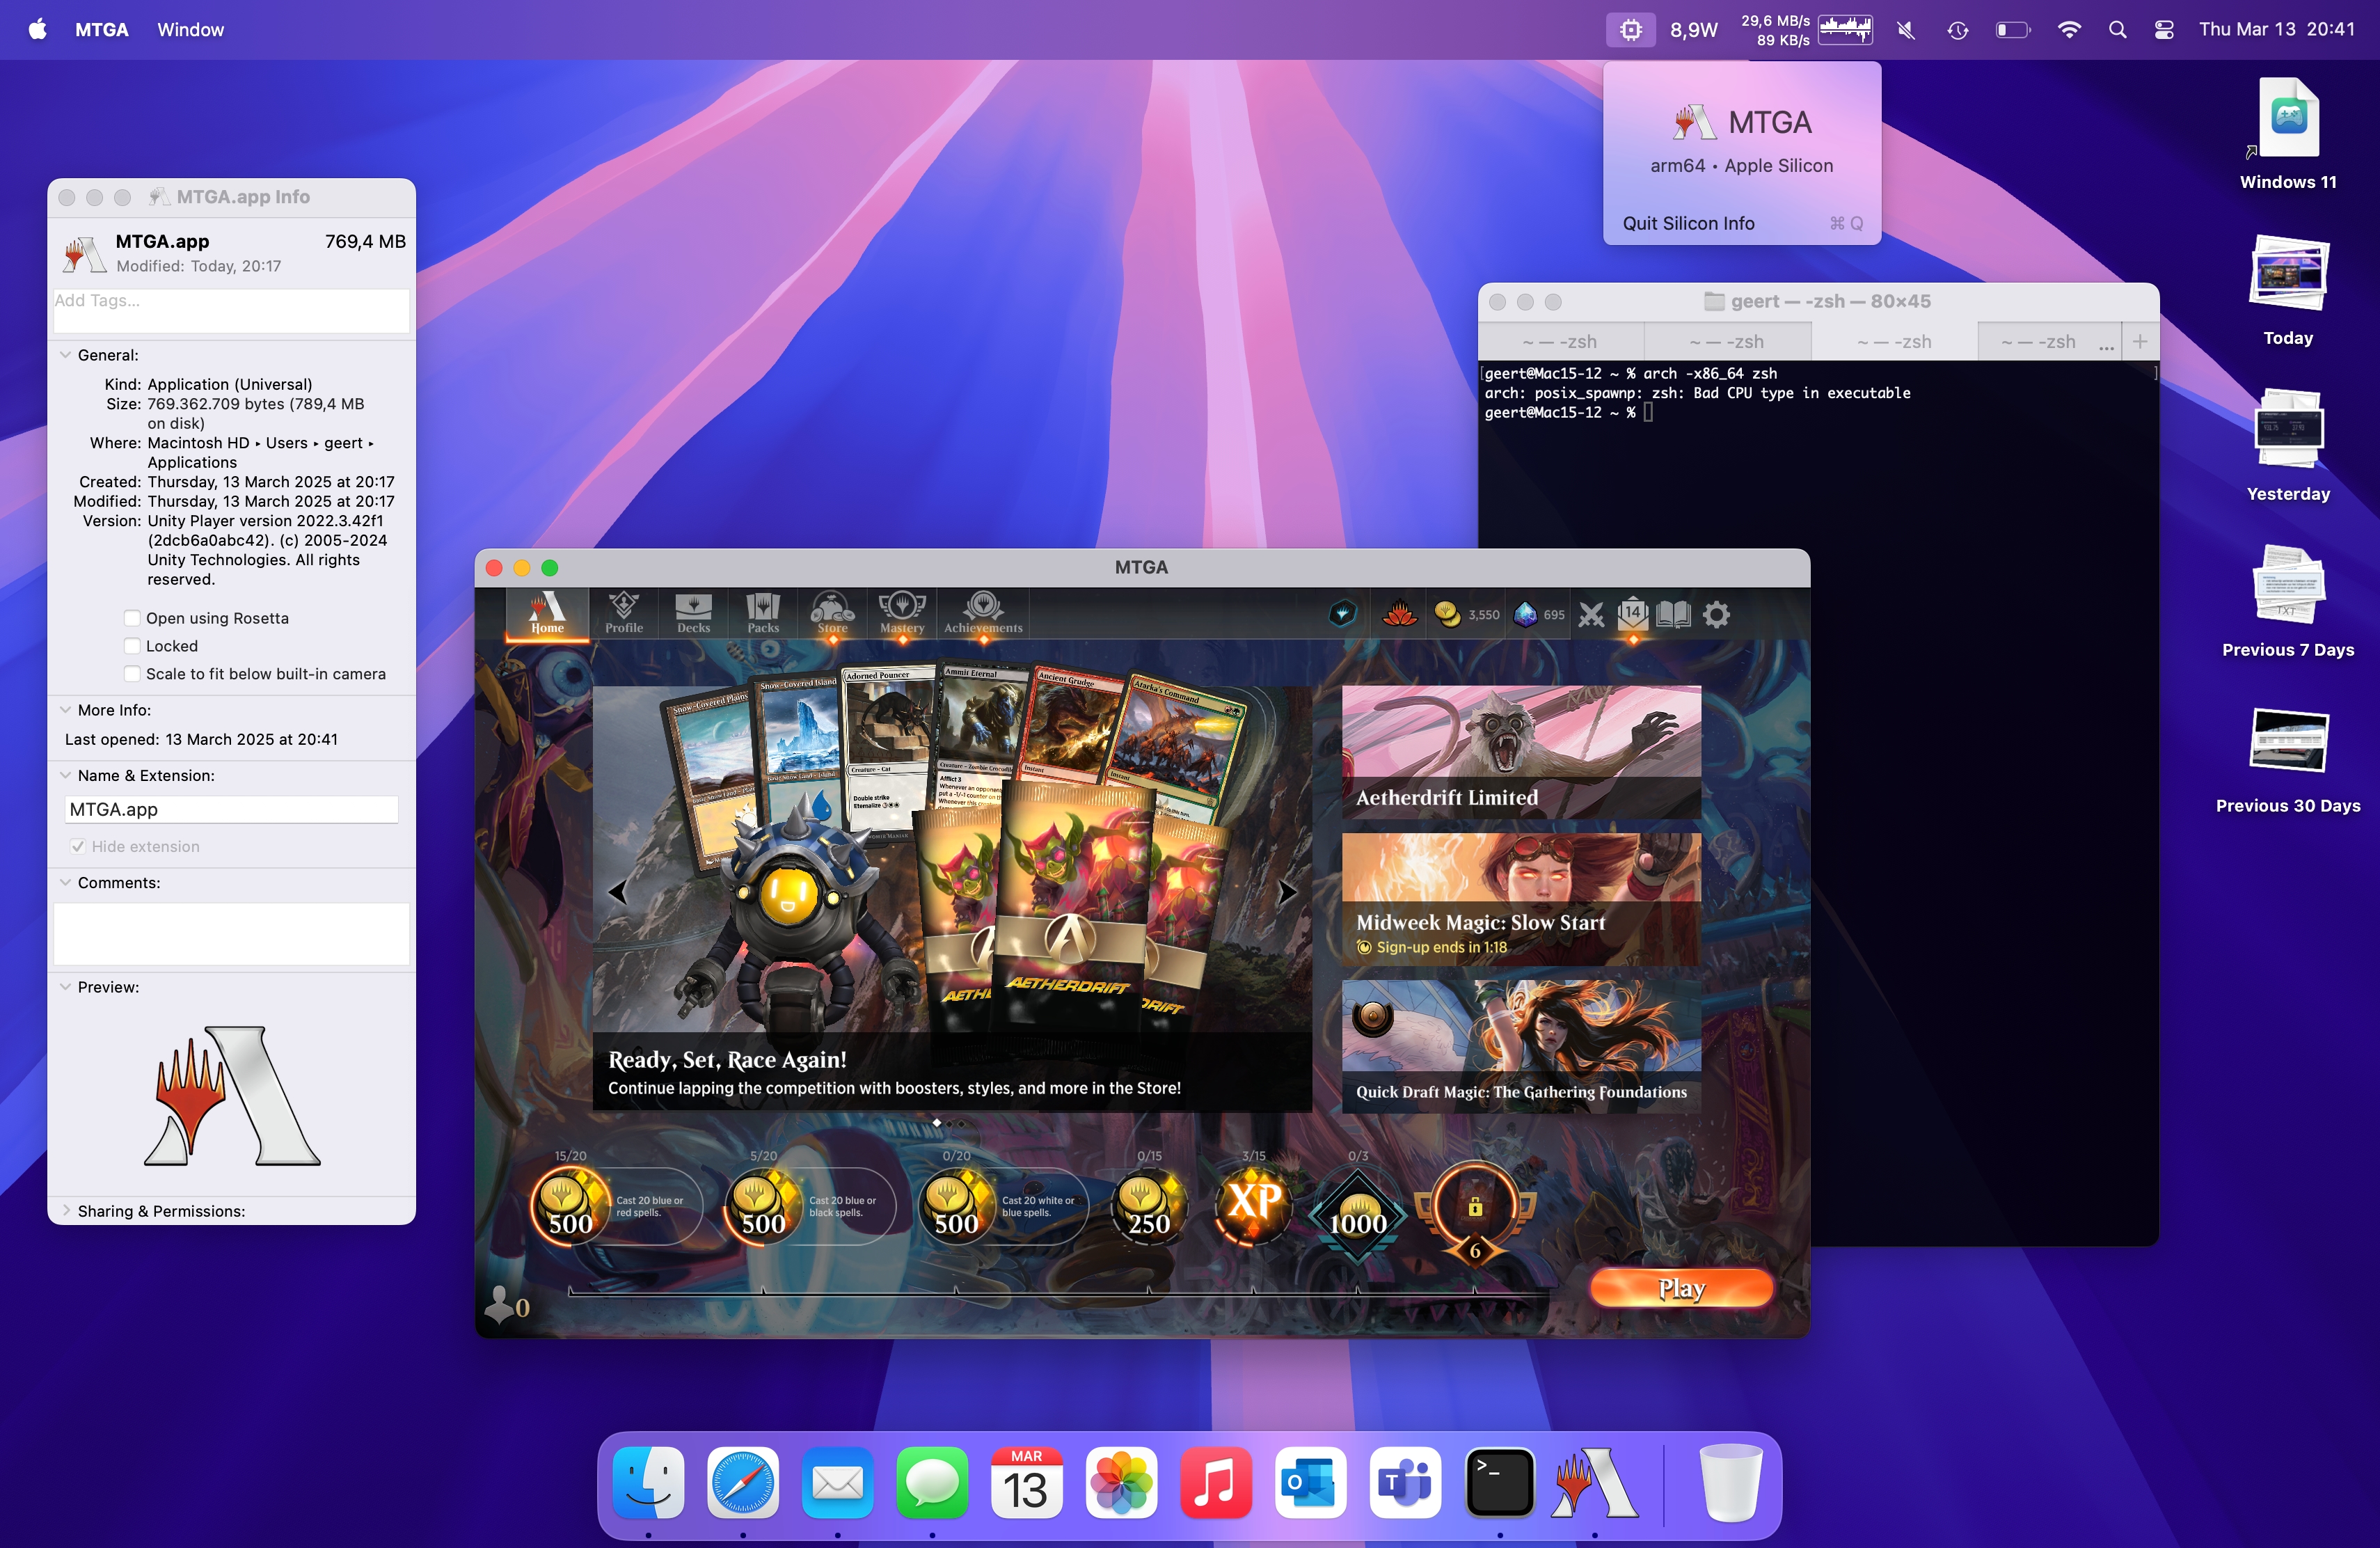Click the Mastery icon in navigation bar

pos(901,612)
